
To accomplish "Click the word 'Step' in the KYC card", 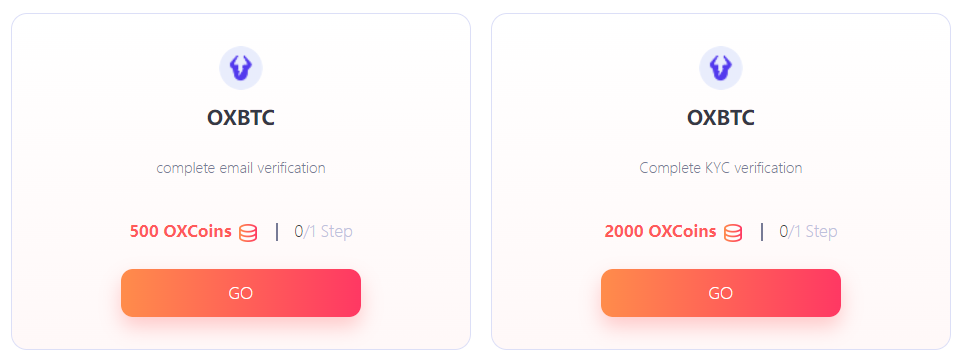I will (x=820, y=232).
